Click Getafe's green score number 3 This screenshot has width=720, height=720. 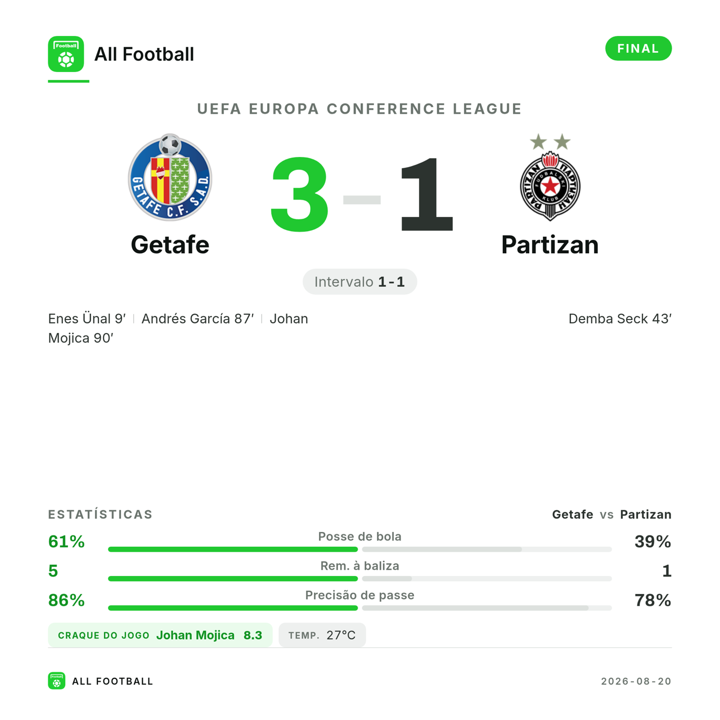tap(299, 194)
